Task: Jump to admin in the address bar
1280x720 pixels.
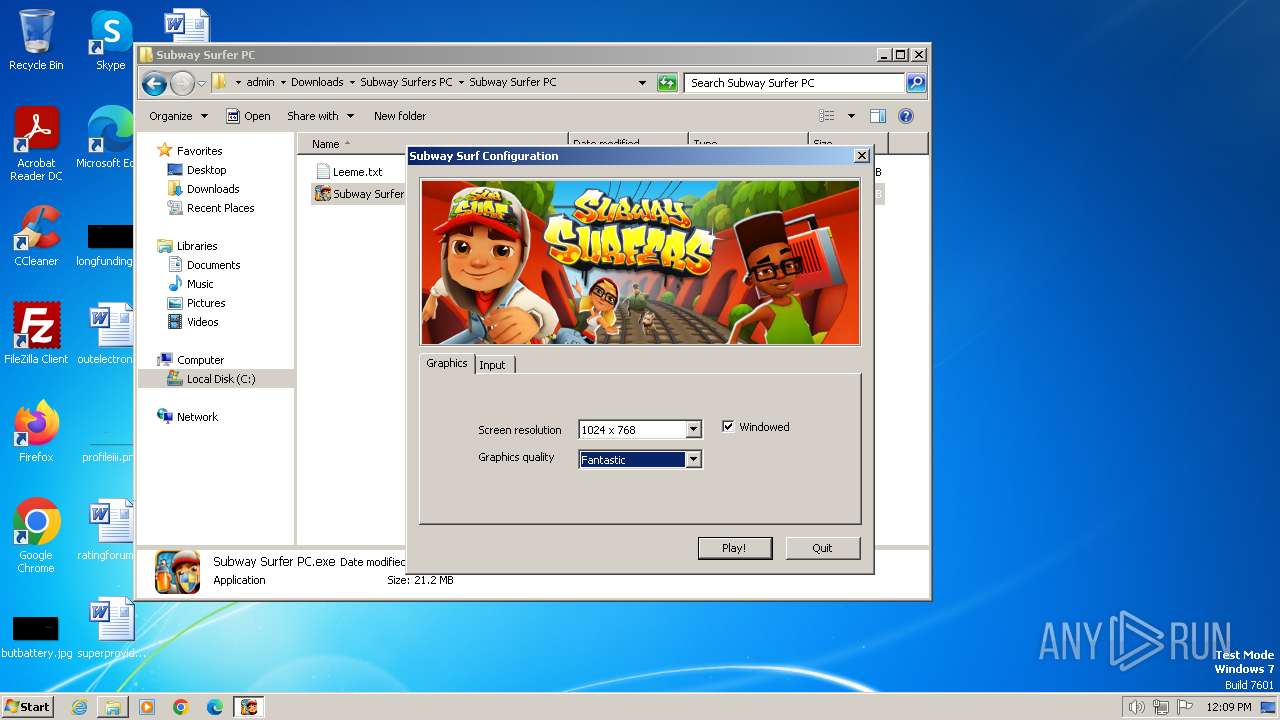Action: click(x=260, y=83)
